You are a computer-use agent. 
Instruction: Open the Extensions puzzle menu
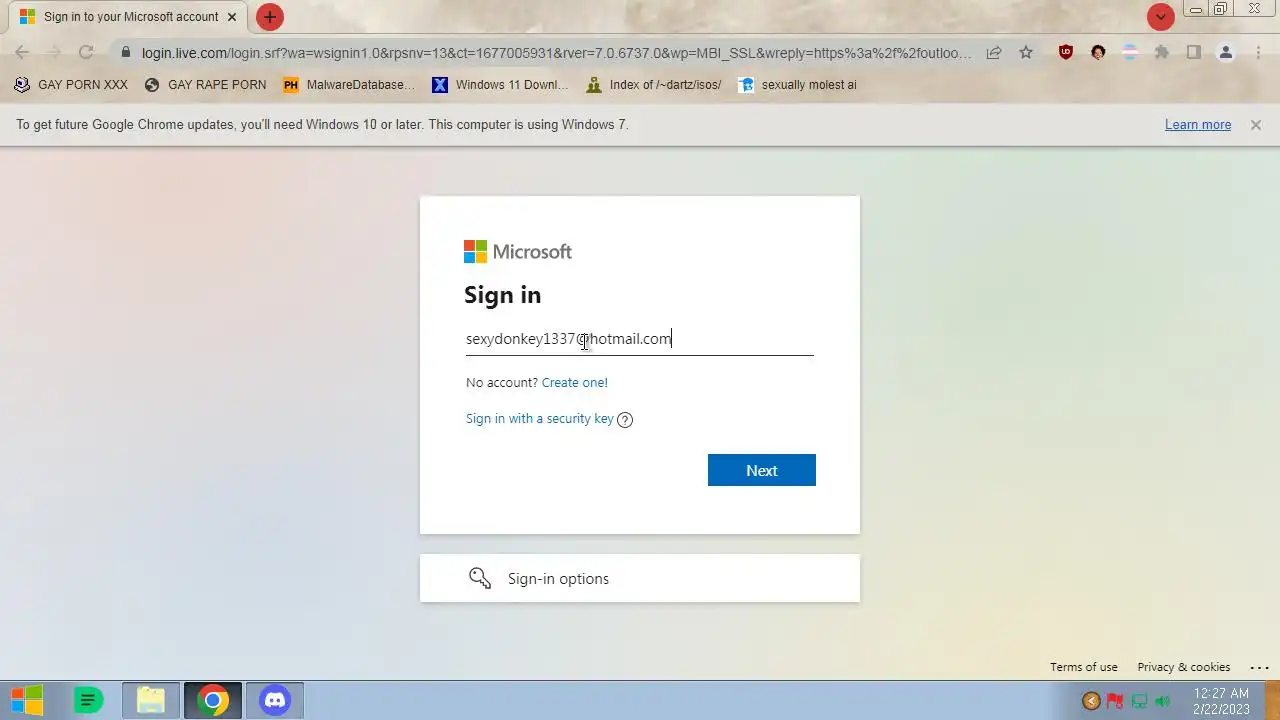coord(1162,53)
